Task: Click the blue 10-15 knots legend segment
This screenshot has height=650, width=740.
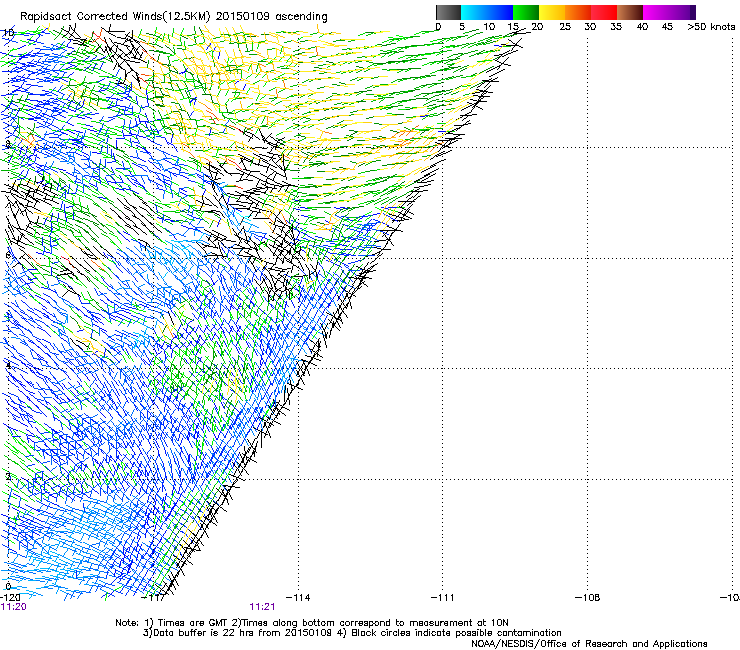Action: click(500, 12)
